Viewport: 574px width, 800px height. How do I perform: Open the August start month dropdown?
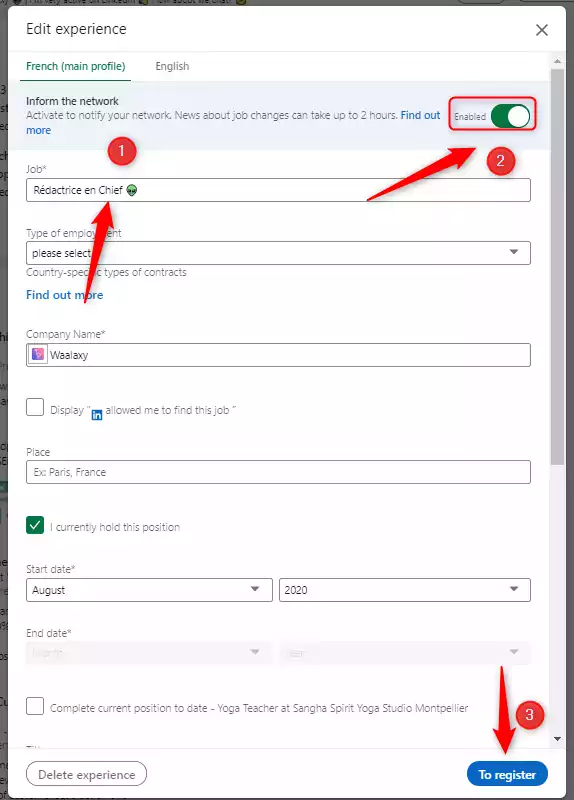click(x=149, y=590)
